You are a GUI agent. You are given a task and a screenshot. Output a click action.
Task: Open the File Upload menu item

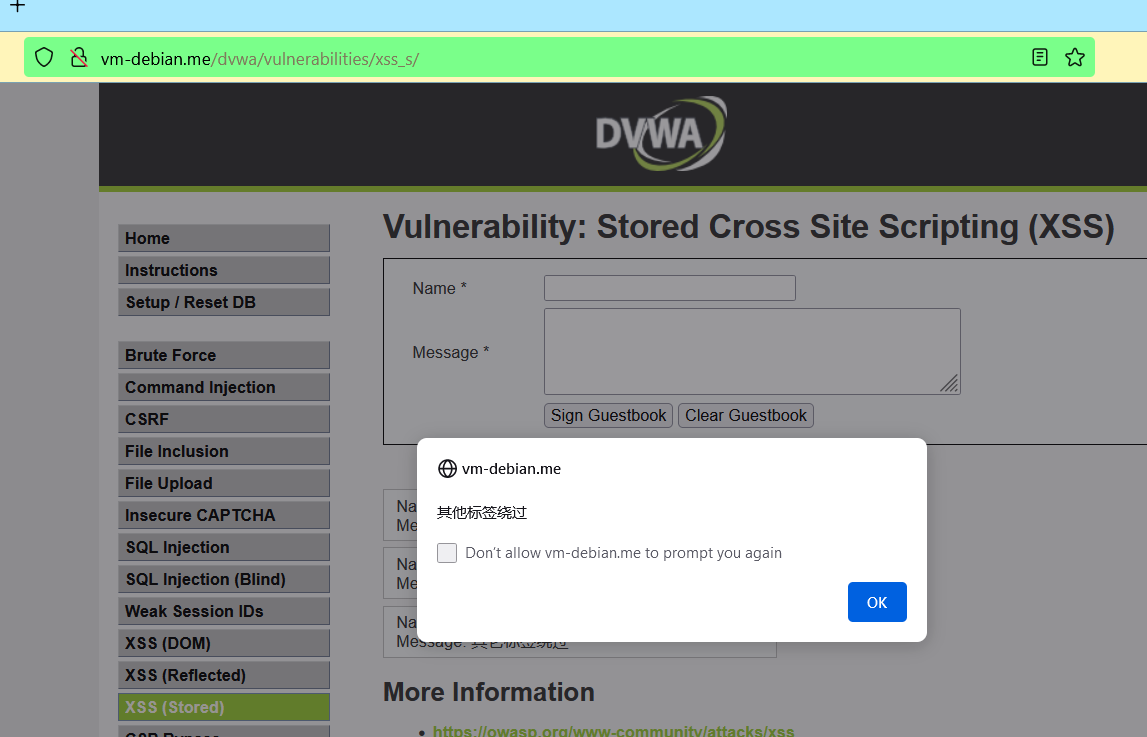pos(224,483)
